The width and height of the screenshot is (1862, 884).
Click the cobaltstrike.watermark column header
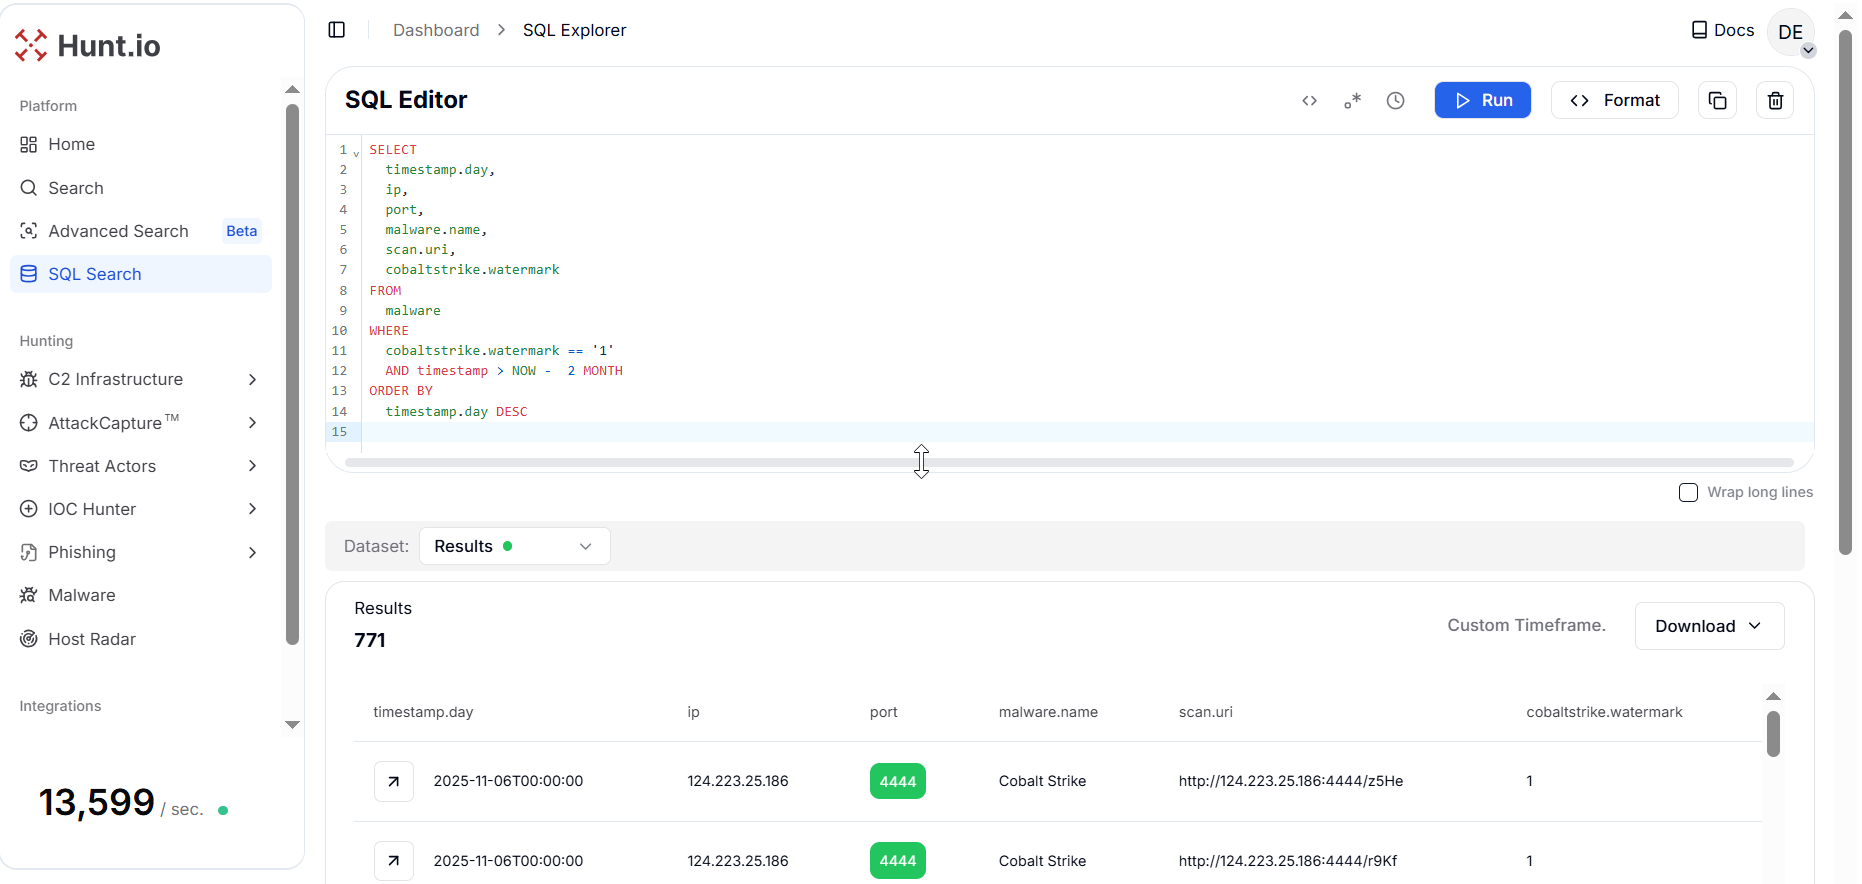pos(1604,712)
